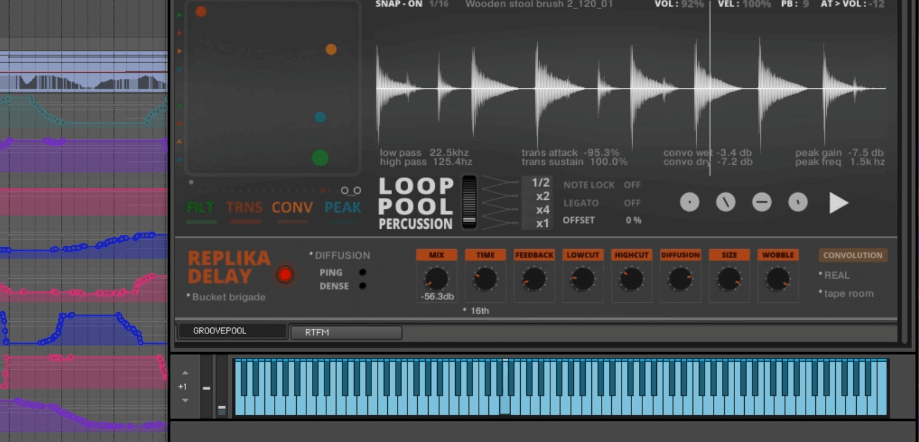Click the low pass 22.5khz readout
The width and height of the screenshot is (919, 442).
coord(424,153)
